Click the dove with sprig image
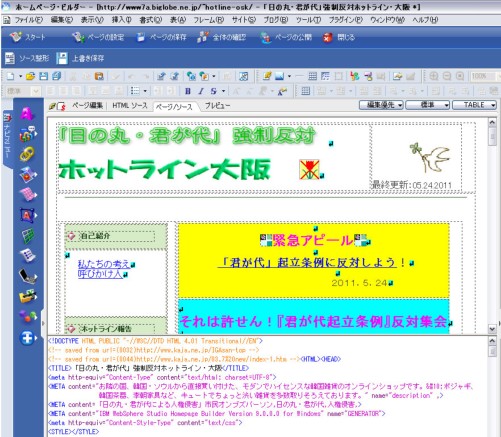The width and height of the screenshot is (501, 437). tap(430, 158)
